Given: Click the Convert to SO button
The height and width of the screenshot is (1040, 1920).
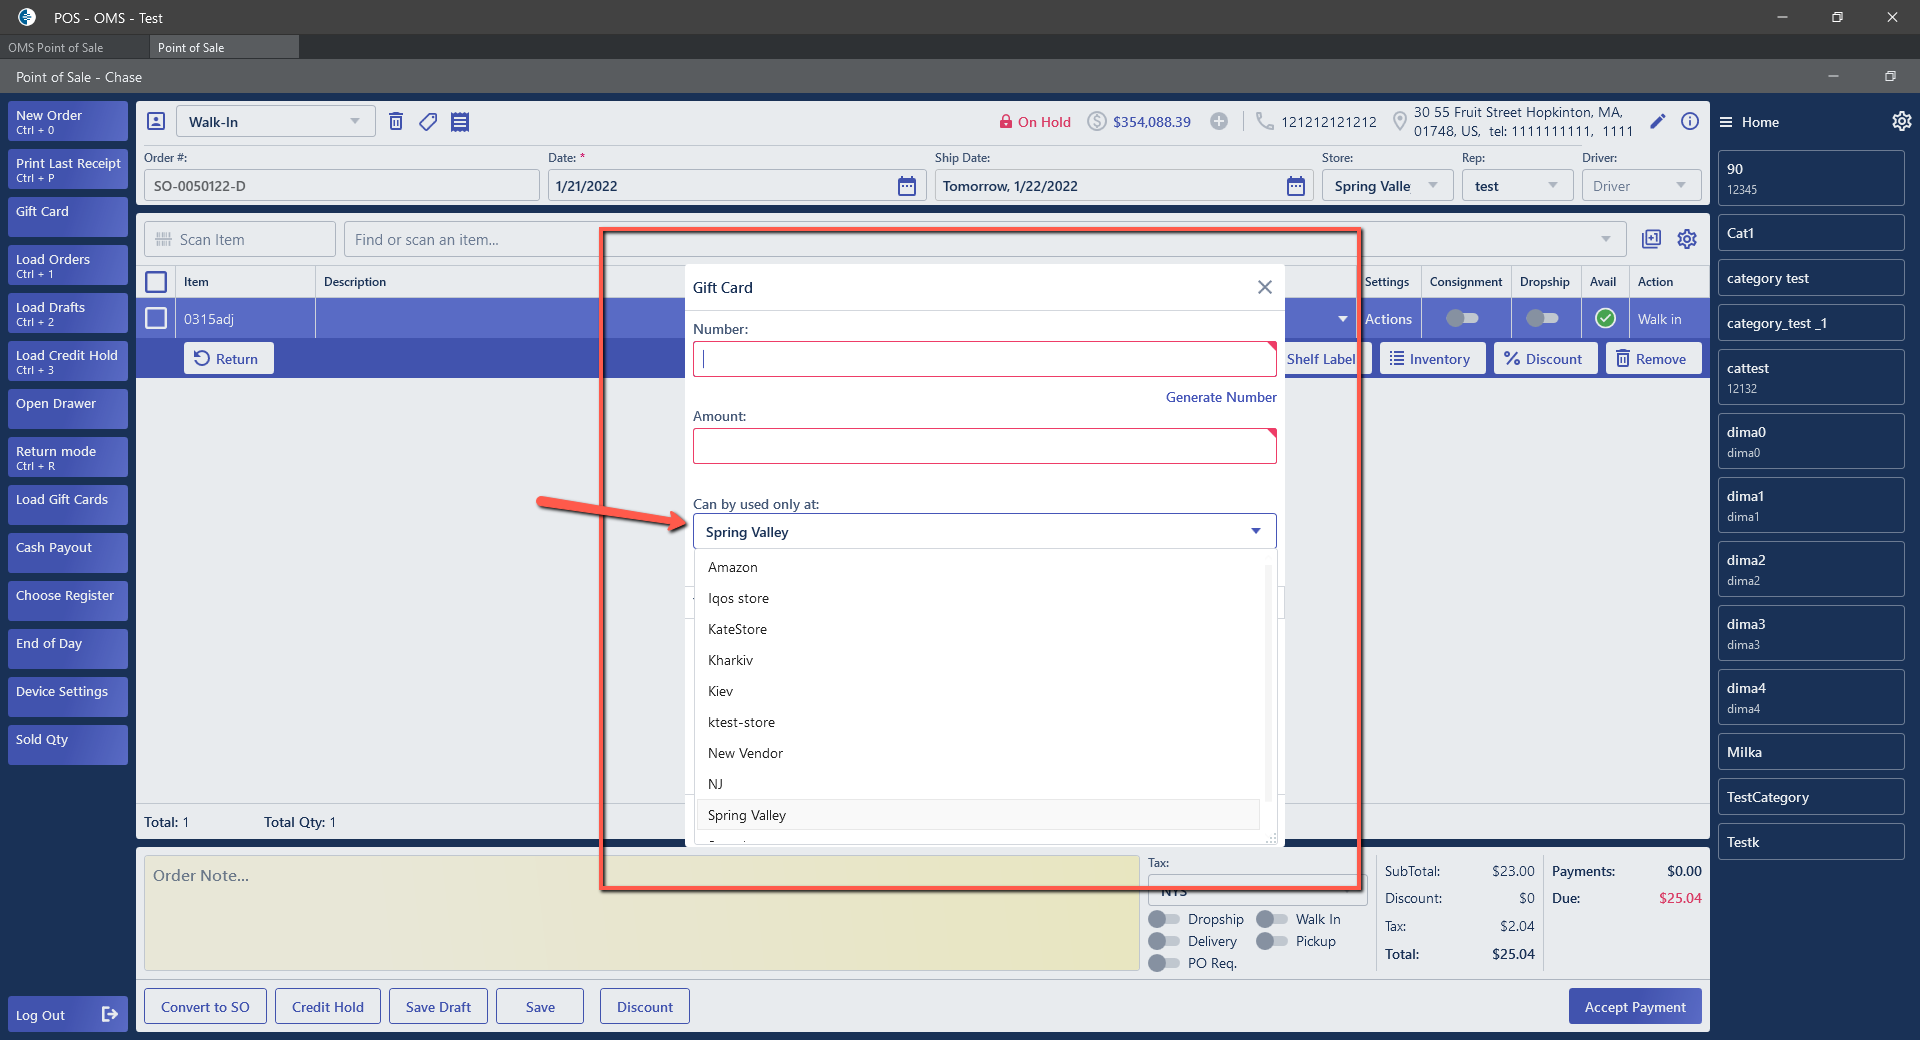Looking at the screenshot, I should pyautogui.click(x=205, y=1007).
